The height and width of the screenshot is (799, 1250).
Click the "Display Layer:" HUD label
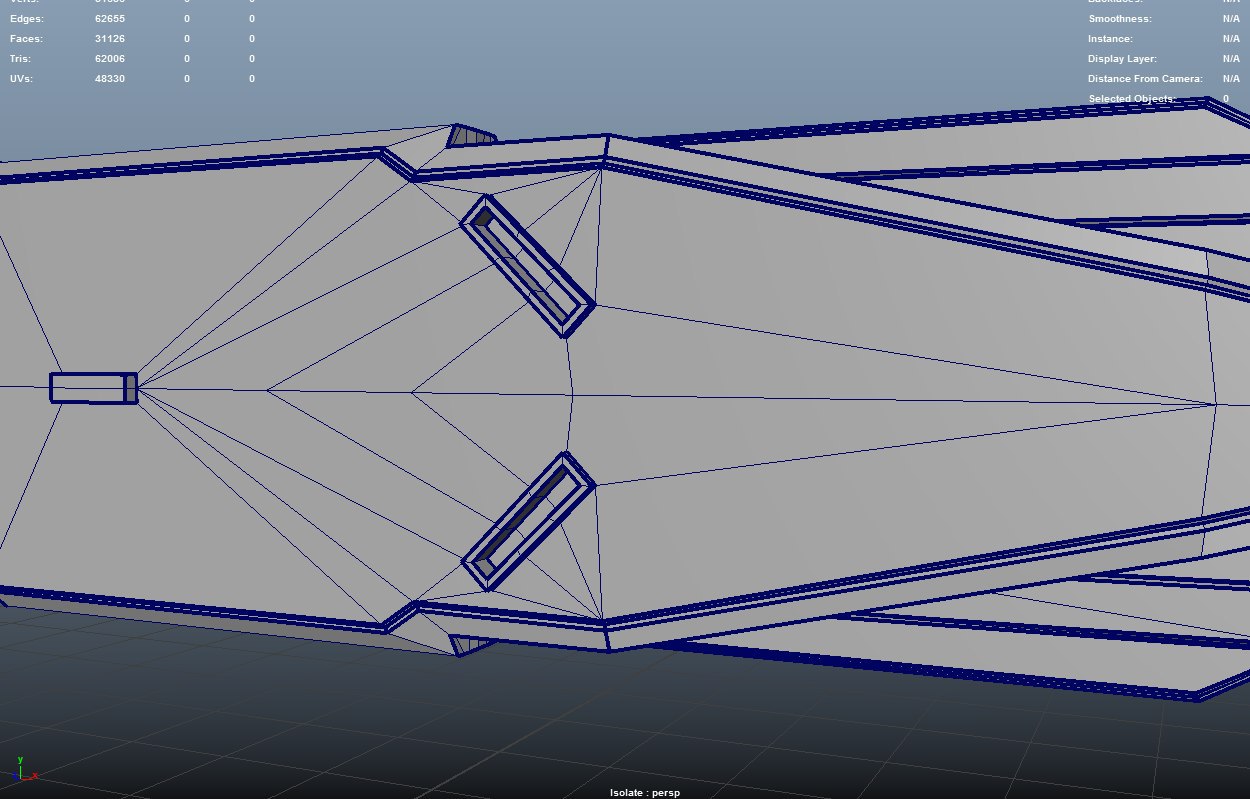[x=1122, y=59]
